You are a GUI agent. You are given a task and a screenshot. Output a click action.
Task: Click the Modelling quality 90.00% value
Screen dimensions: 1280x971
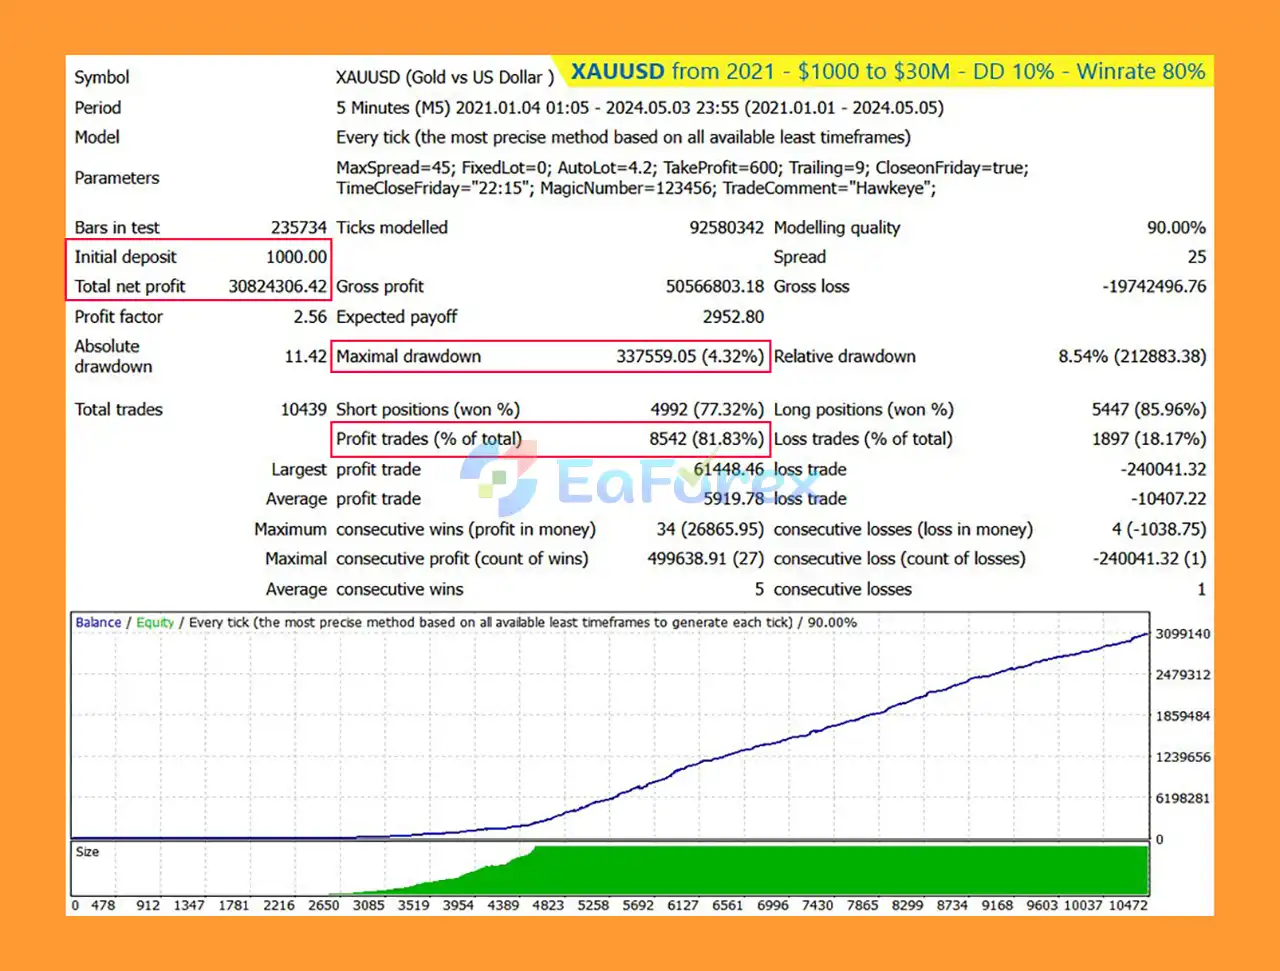tap(1176, 228)
